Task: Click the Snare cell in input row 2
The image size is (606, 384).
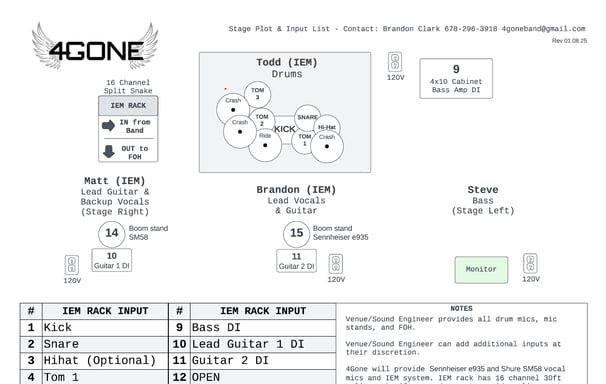Action: [105, 344]
